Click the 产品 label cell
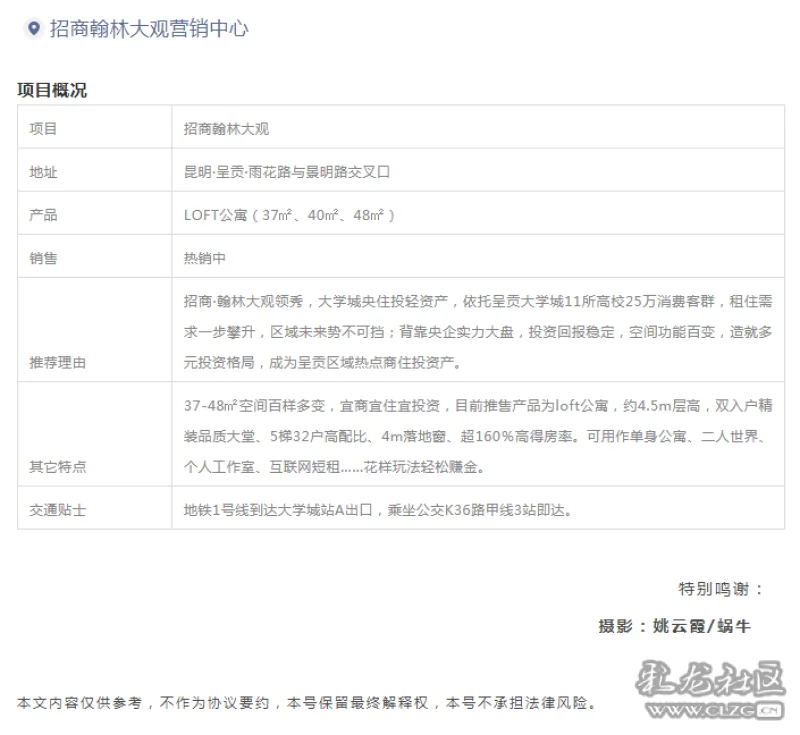 click(94, 213)
